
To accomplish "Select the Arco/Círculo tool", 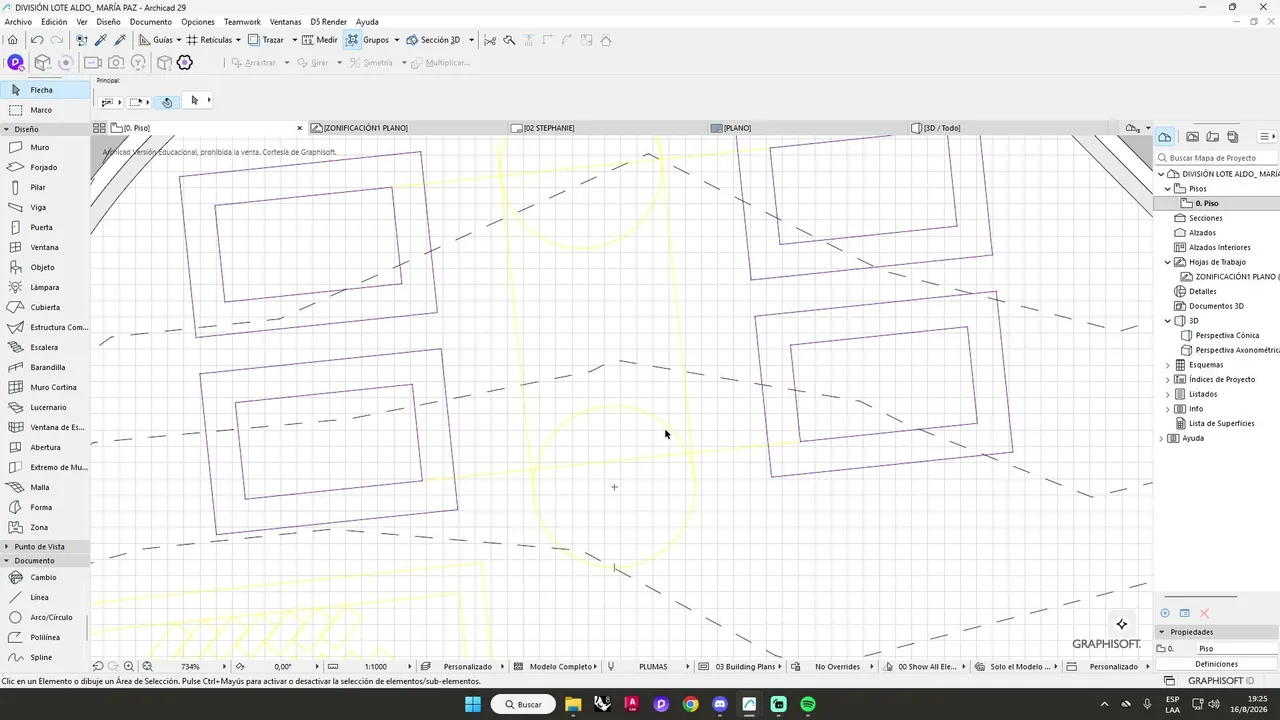I will point(45,617).
